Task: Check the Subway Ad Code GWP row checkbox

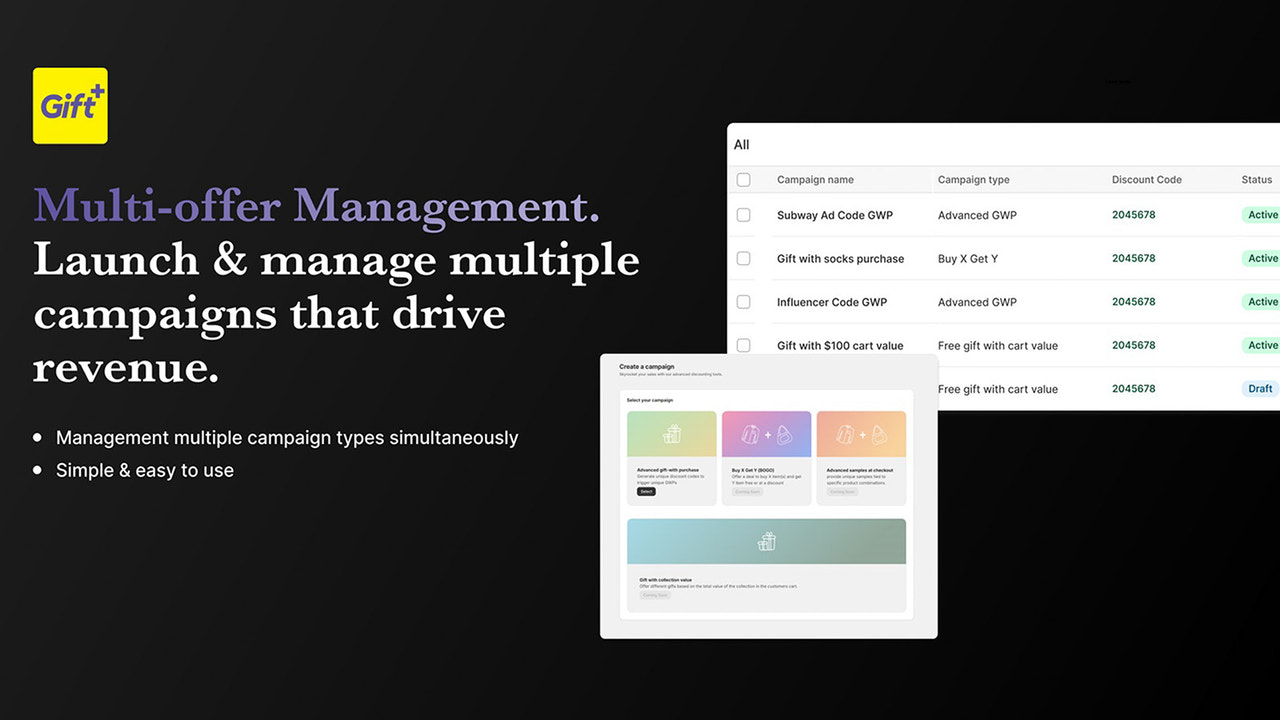Action: pos(743,215)
